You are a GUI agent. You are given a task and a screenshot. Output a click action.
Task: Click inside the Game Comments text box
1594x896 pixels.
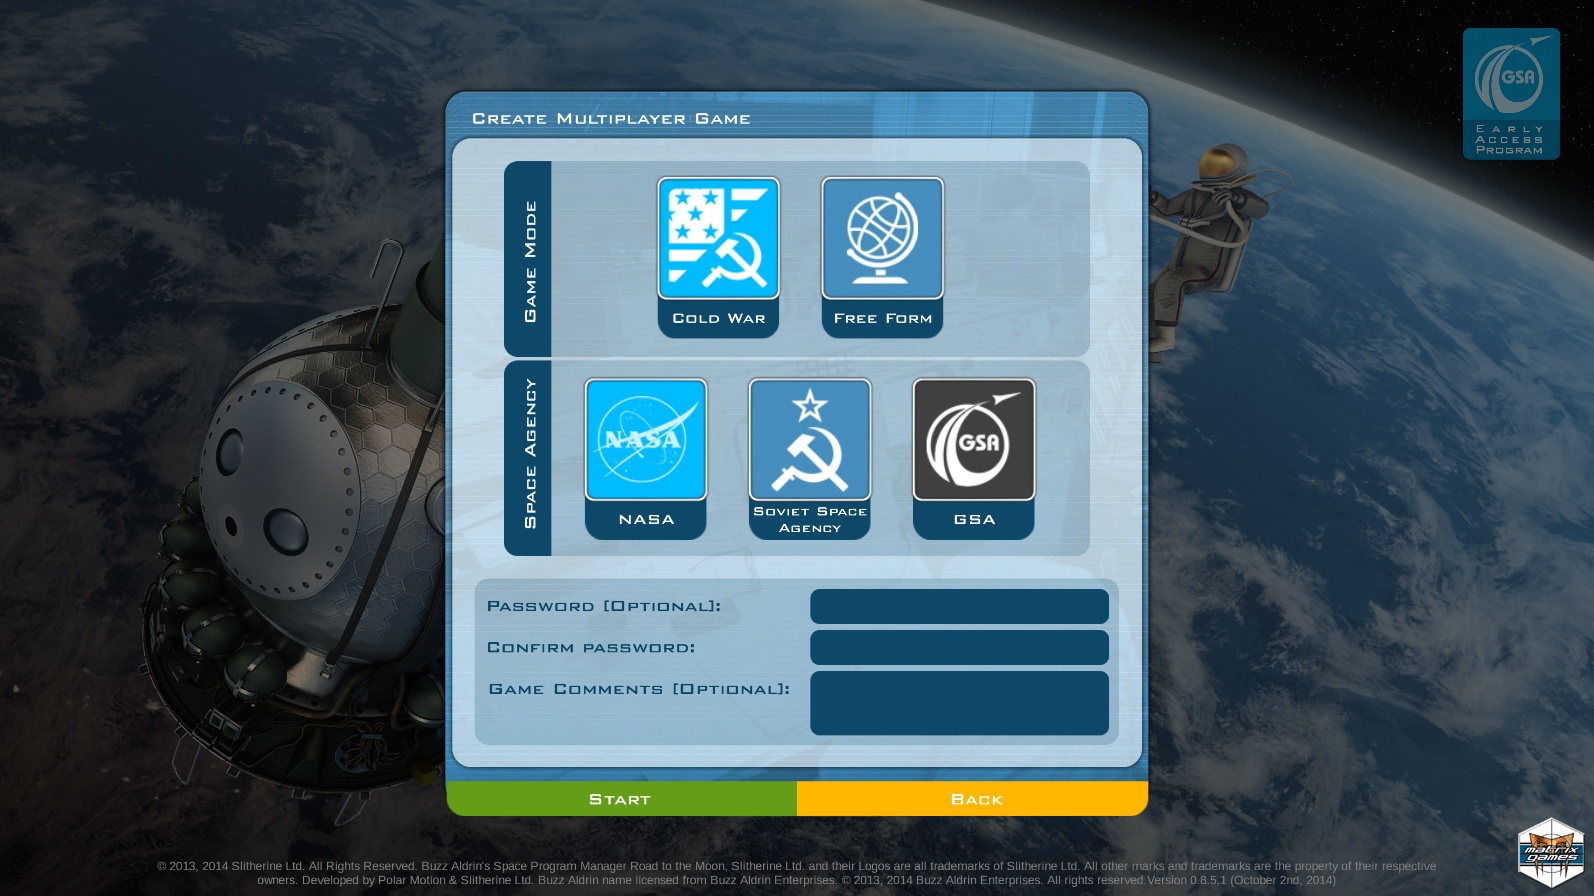[959, 703]
